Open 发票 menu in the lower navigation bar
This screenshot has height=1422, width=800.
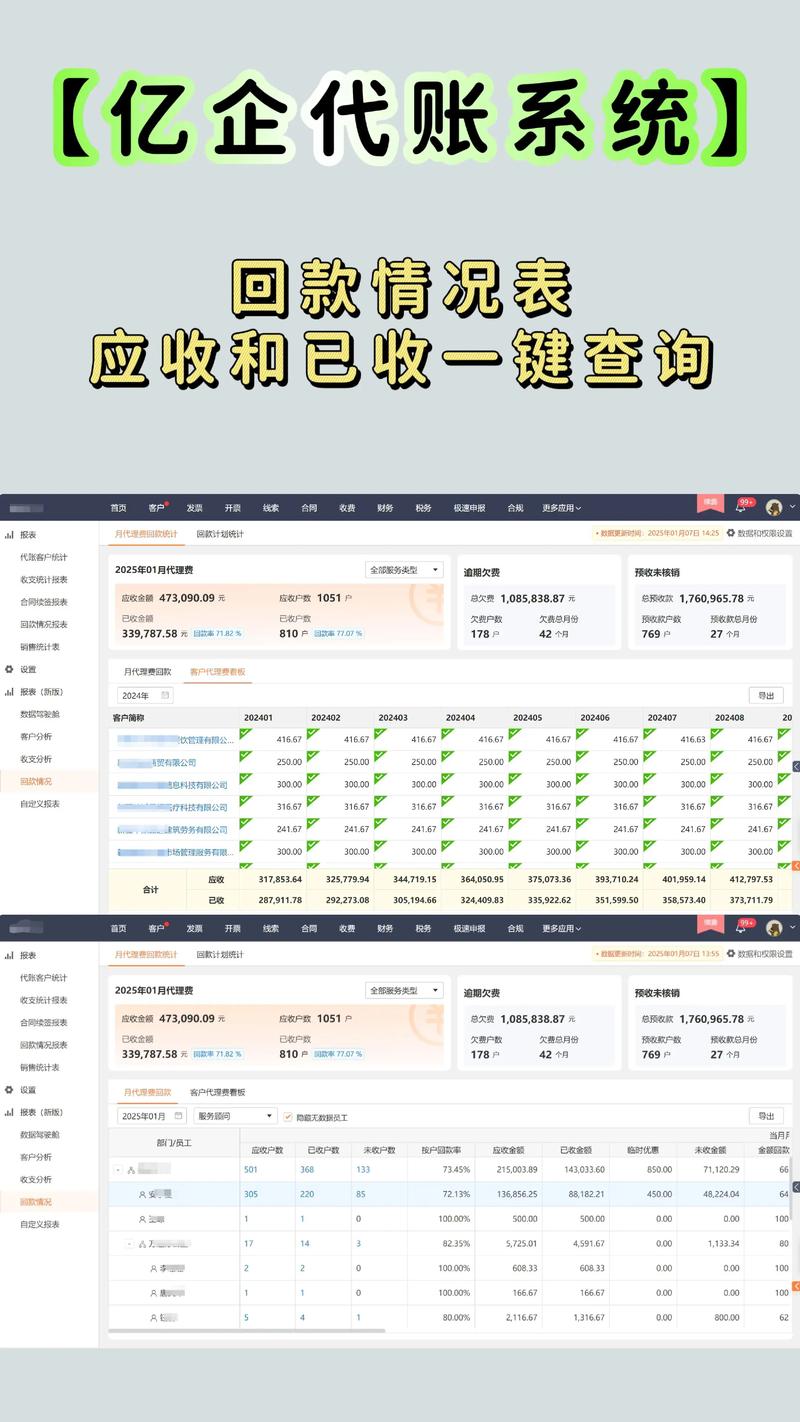pyautogui.click(x=194, y=928)
